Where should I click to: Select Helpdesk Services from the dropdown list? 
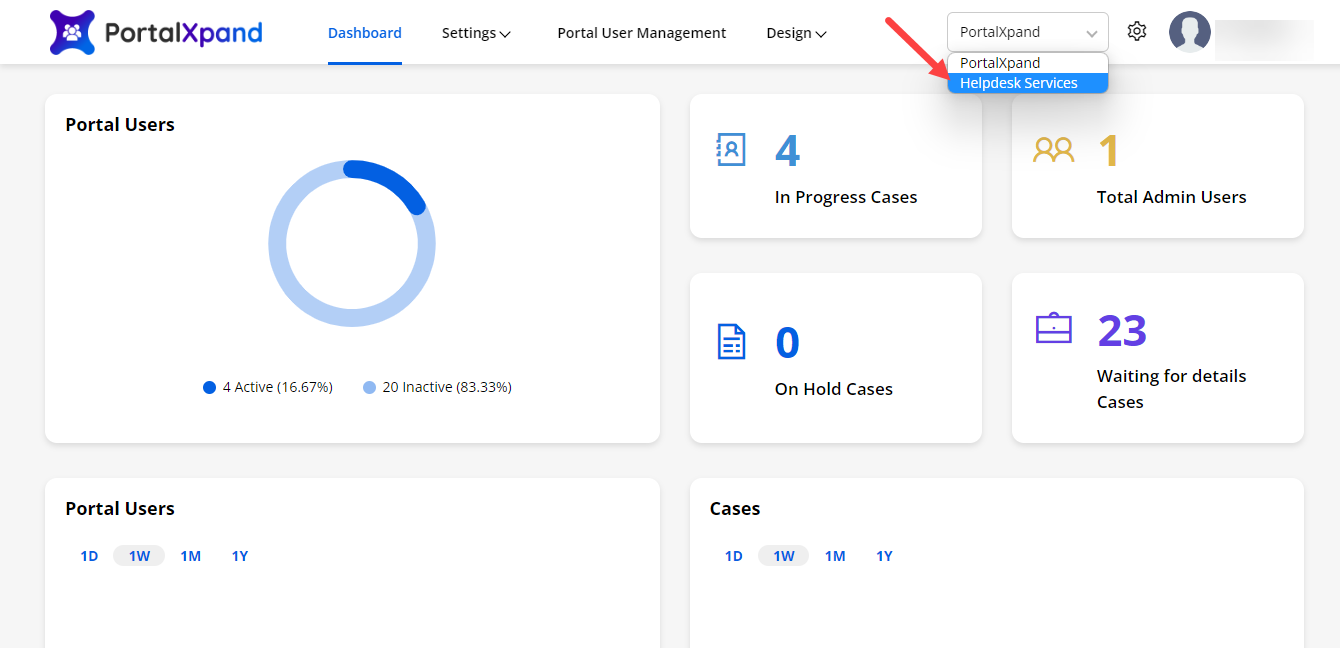point(1019,83)
